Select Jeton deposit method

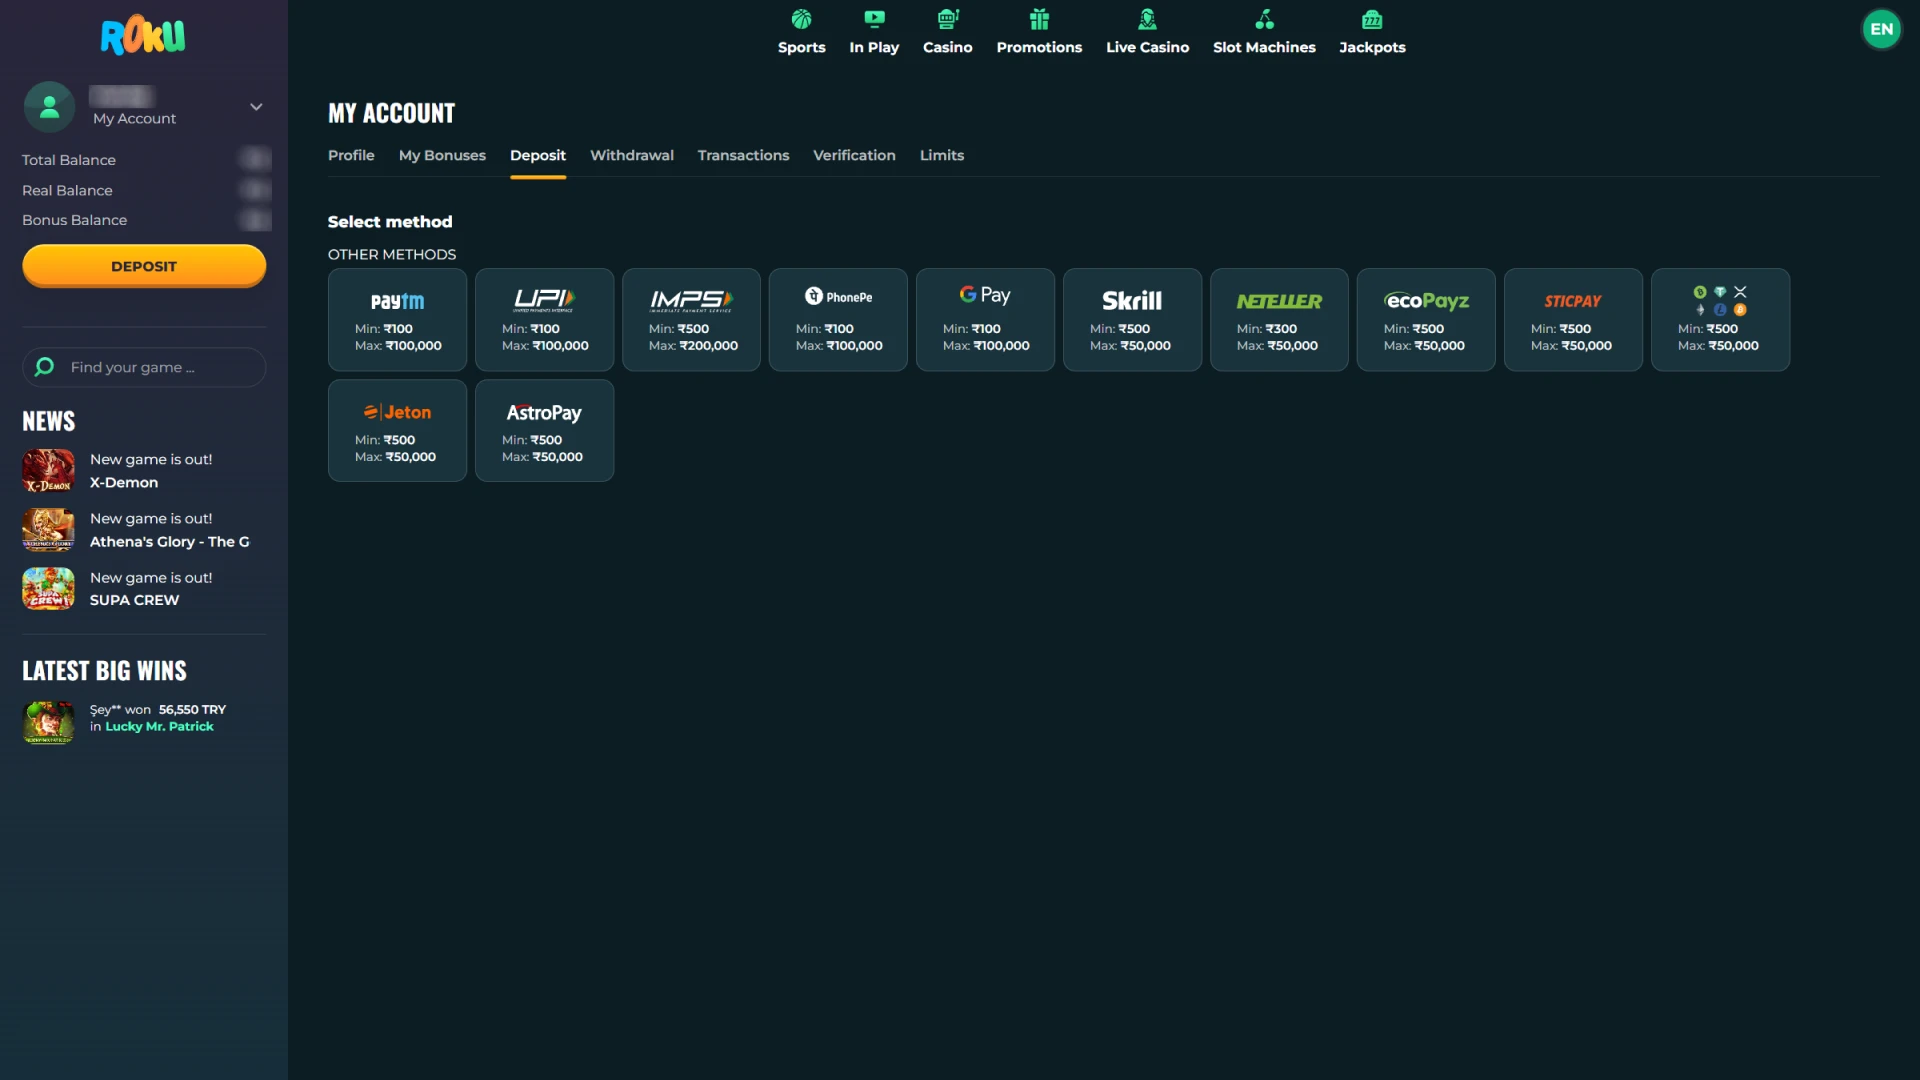click(397, 431)
